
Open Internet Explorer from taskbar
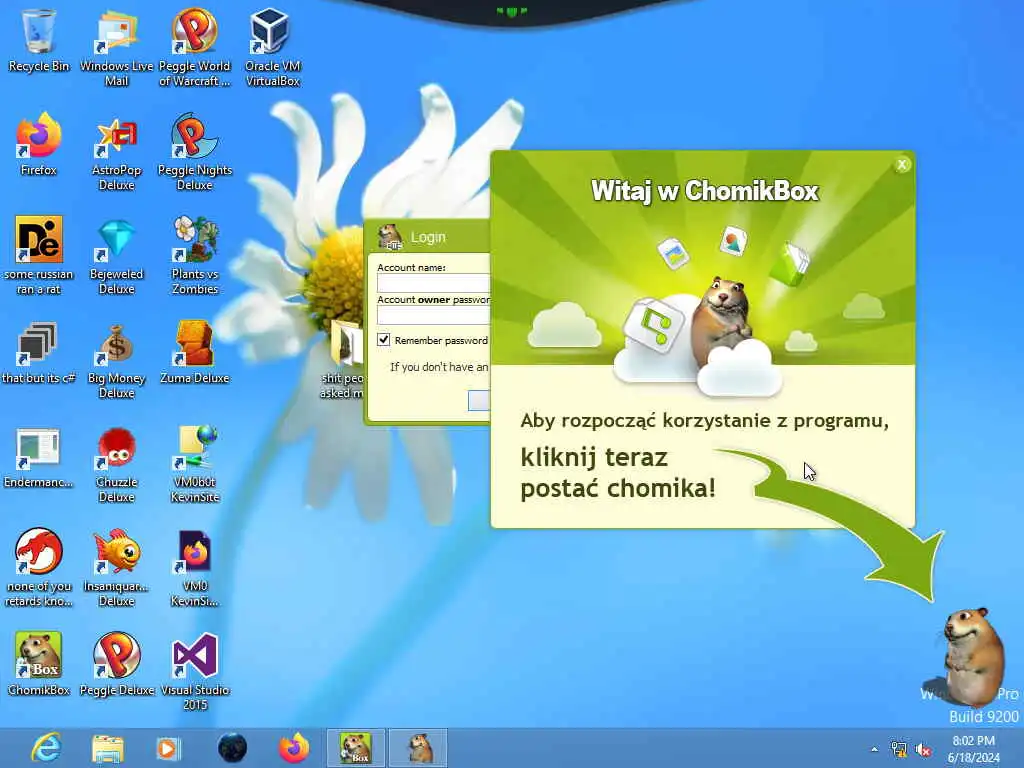[47, 748]
